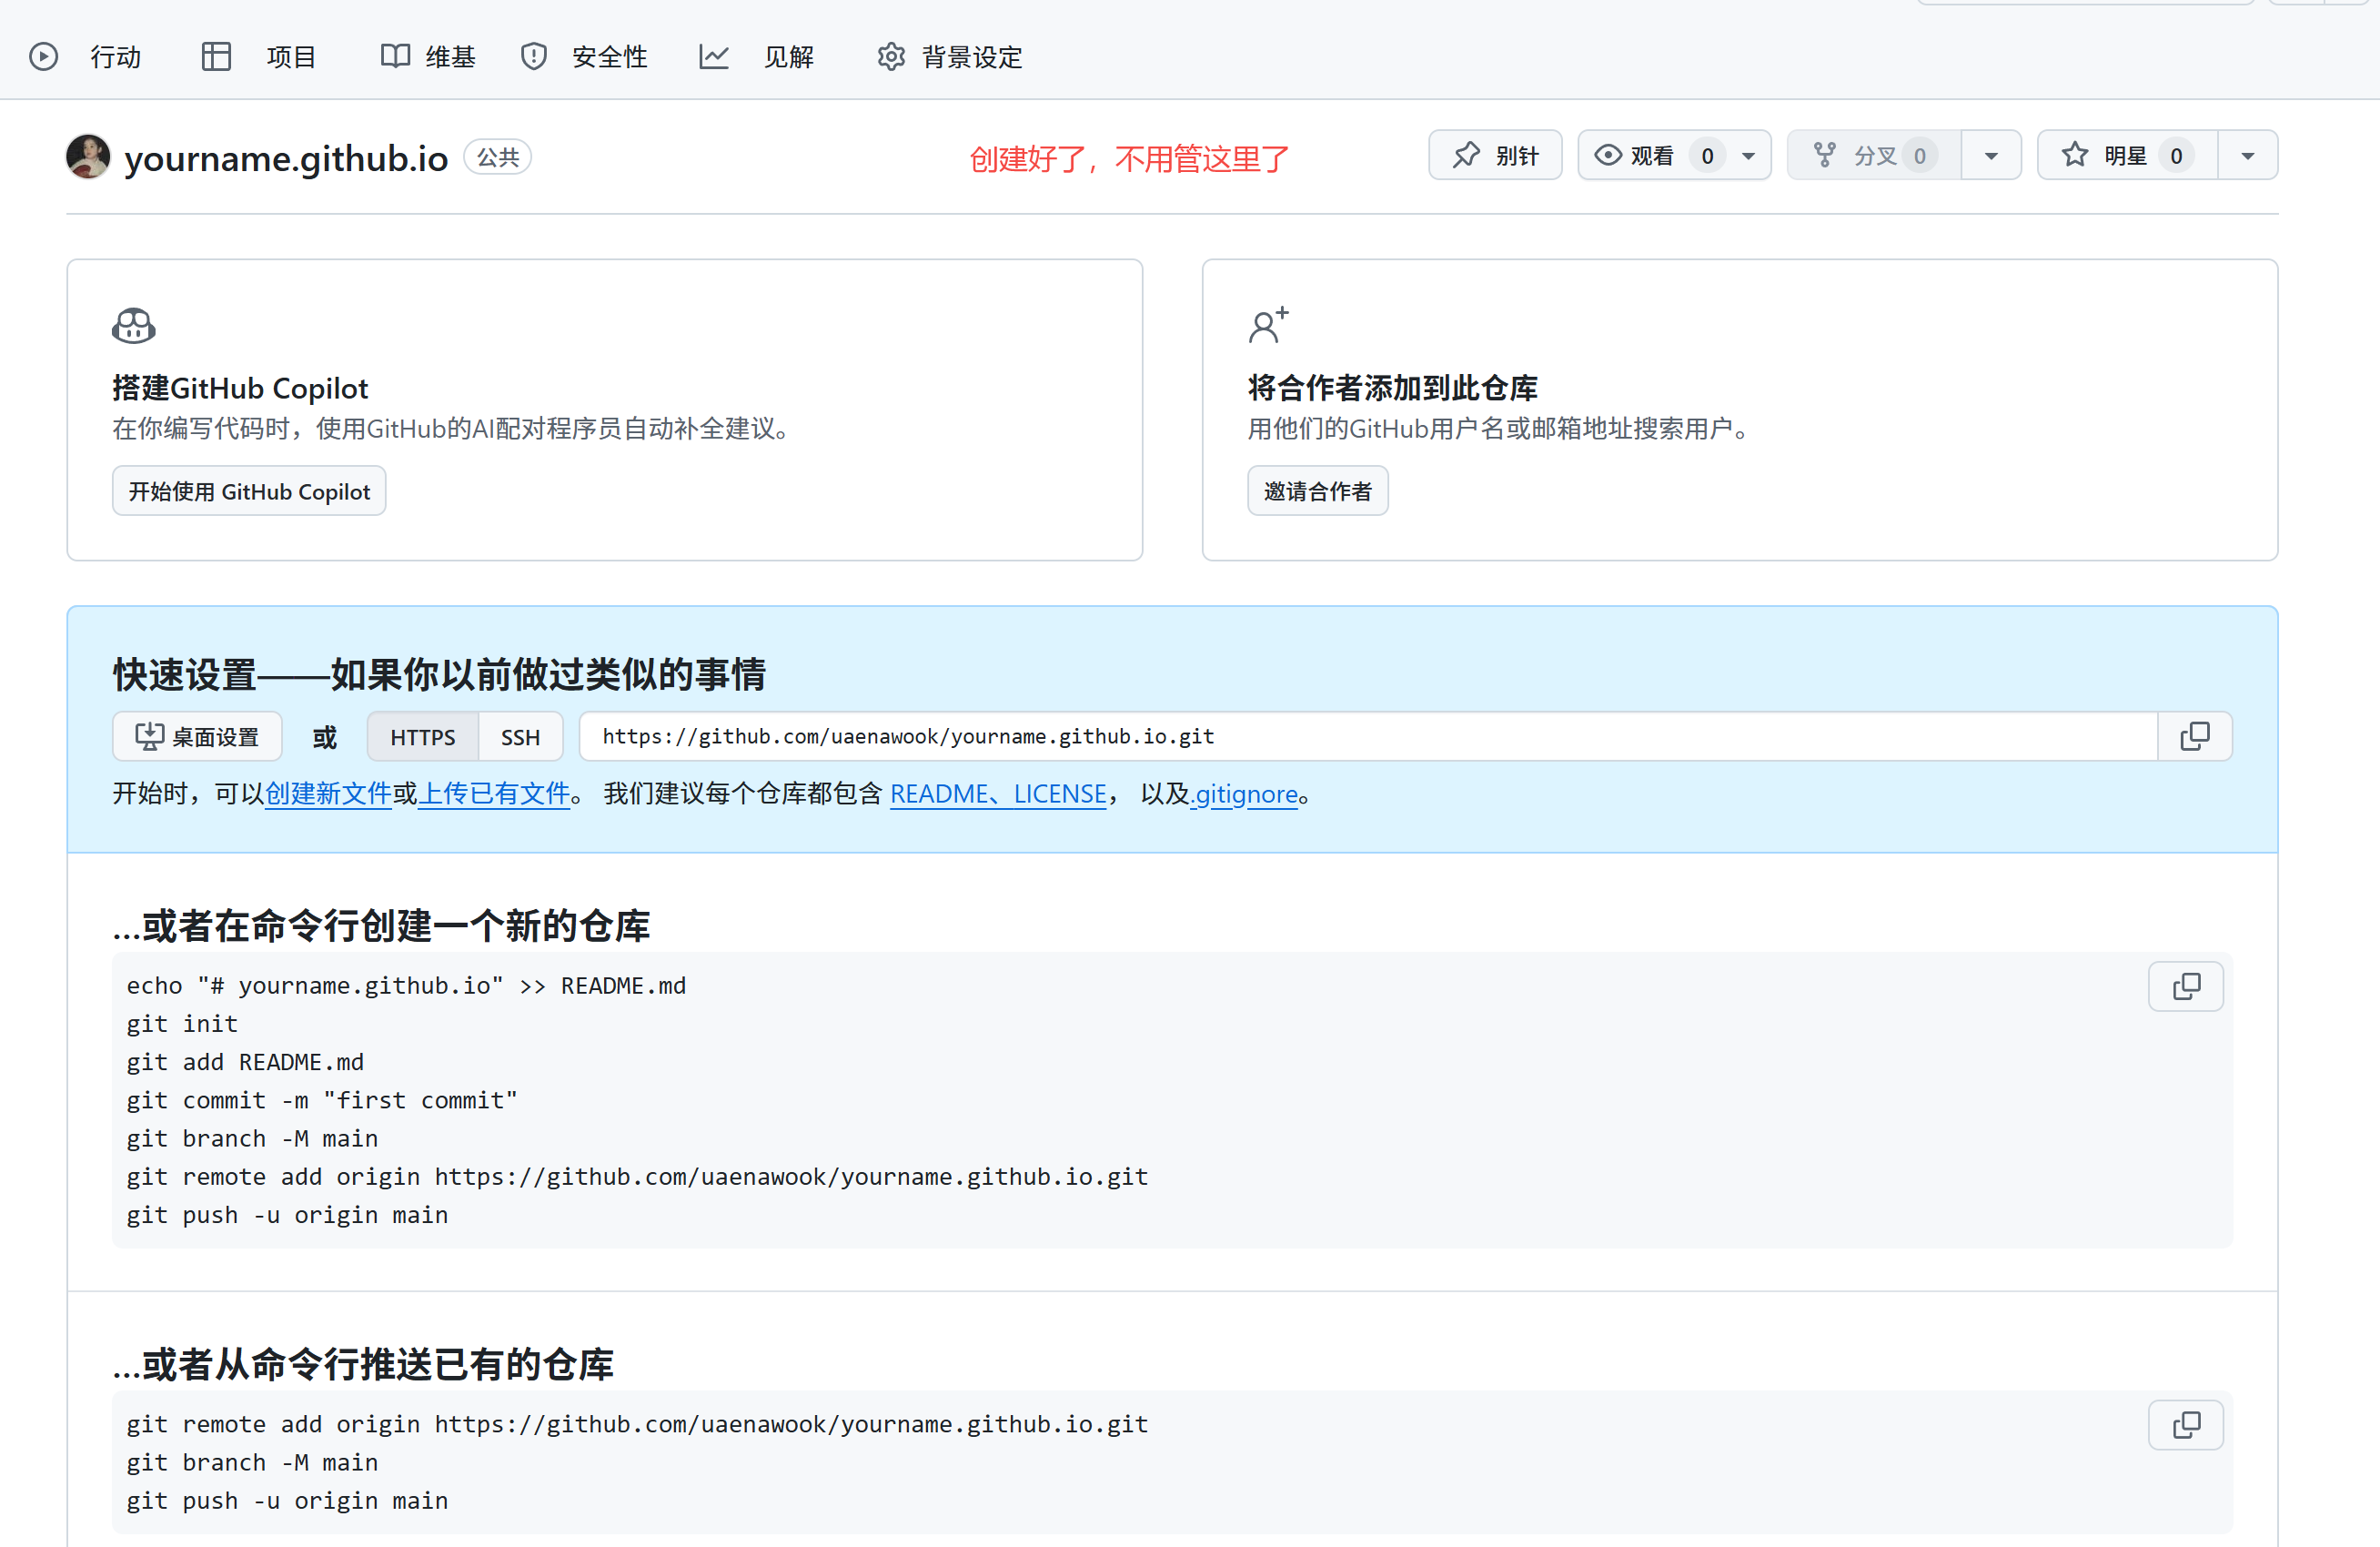Screen dimensions: 2380x1547
Task: Click 开始使用 GitHub Copilot button
Action: tap(249, 492)
